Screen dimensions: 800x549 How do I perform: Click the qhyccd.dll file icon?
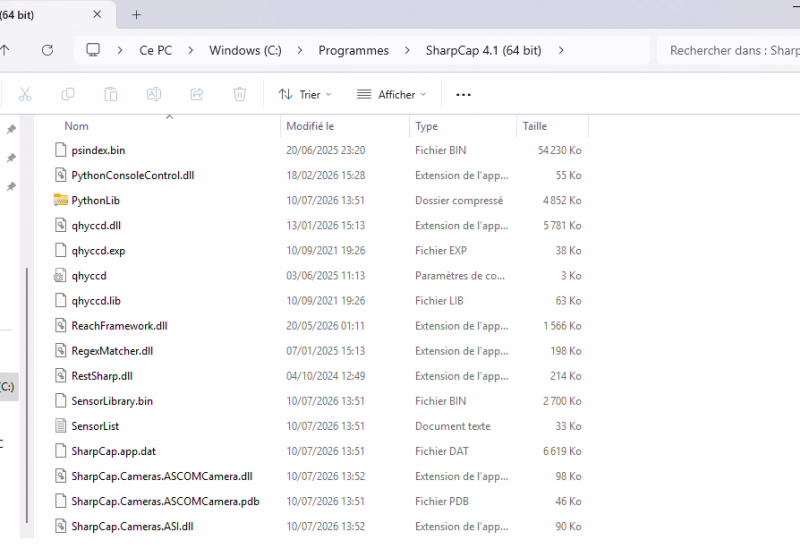click(x=60, y=225)
